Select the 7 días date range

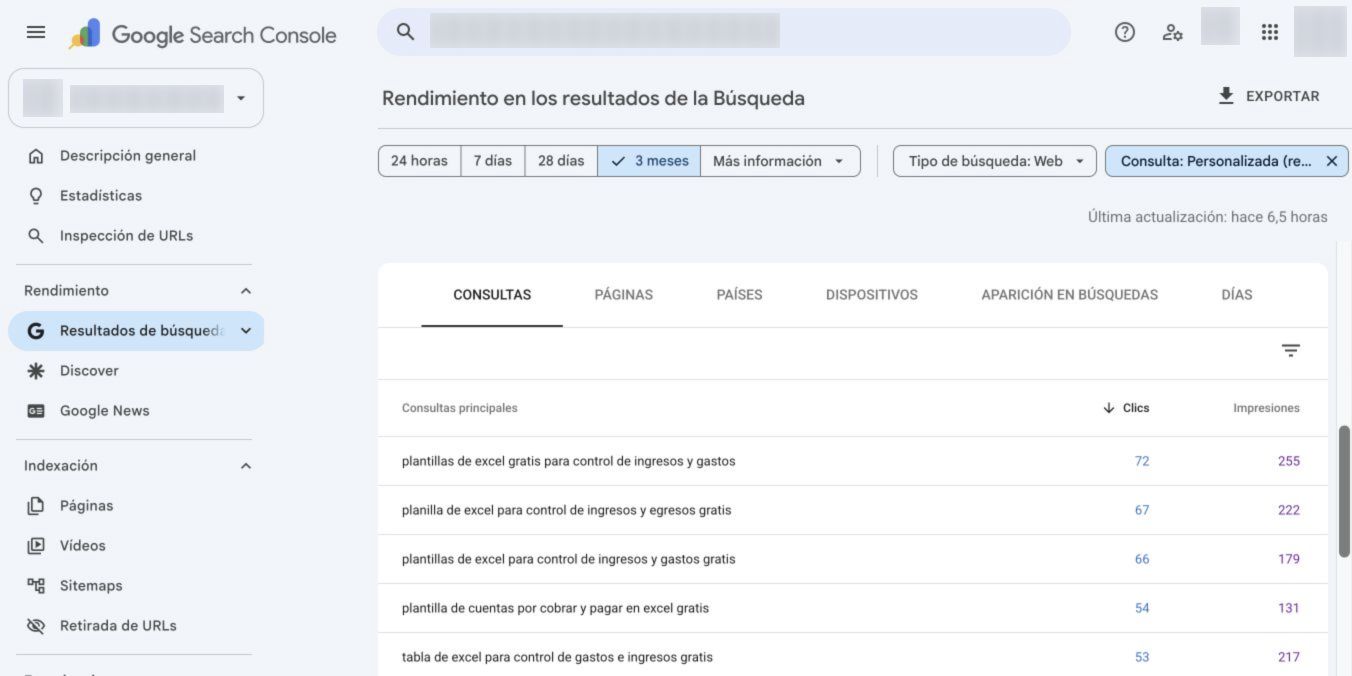coord(492,161)
